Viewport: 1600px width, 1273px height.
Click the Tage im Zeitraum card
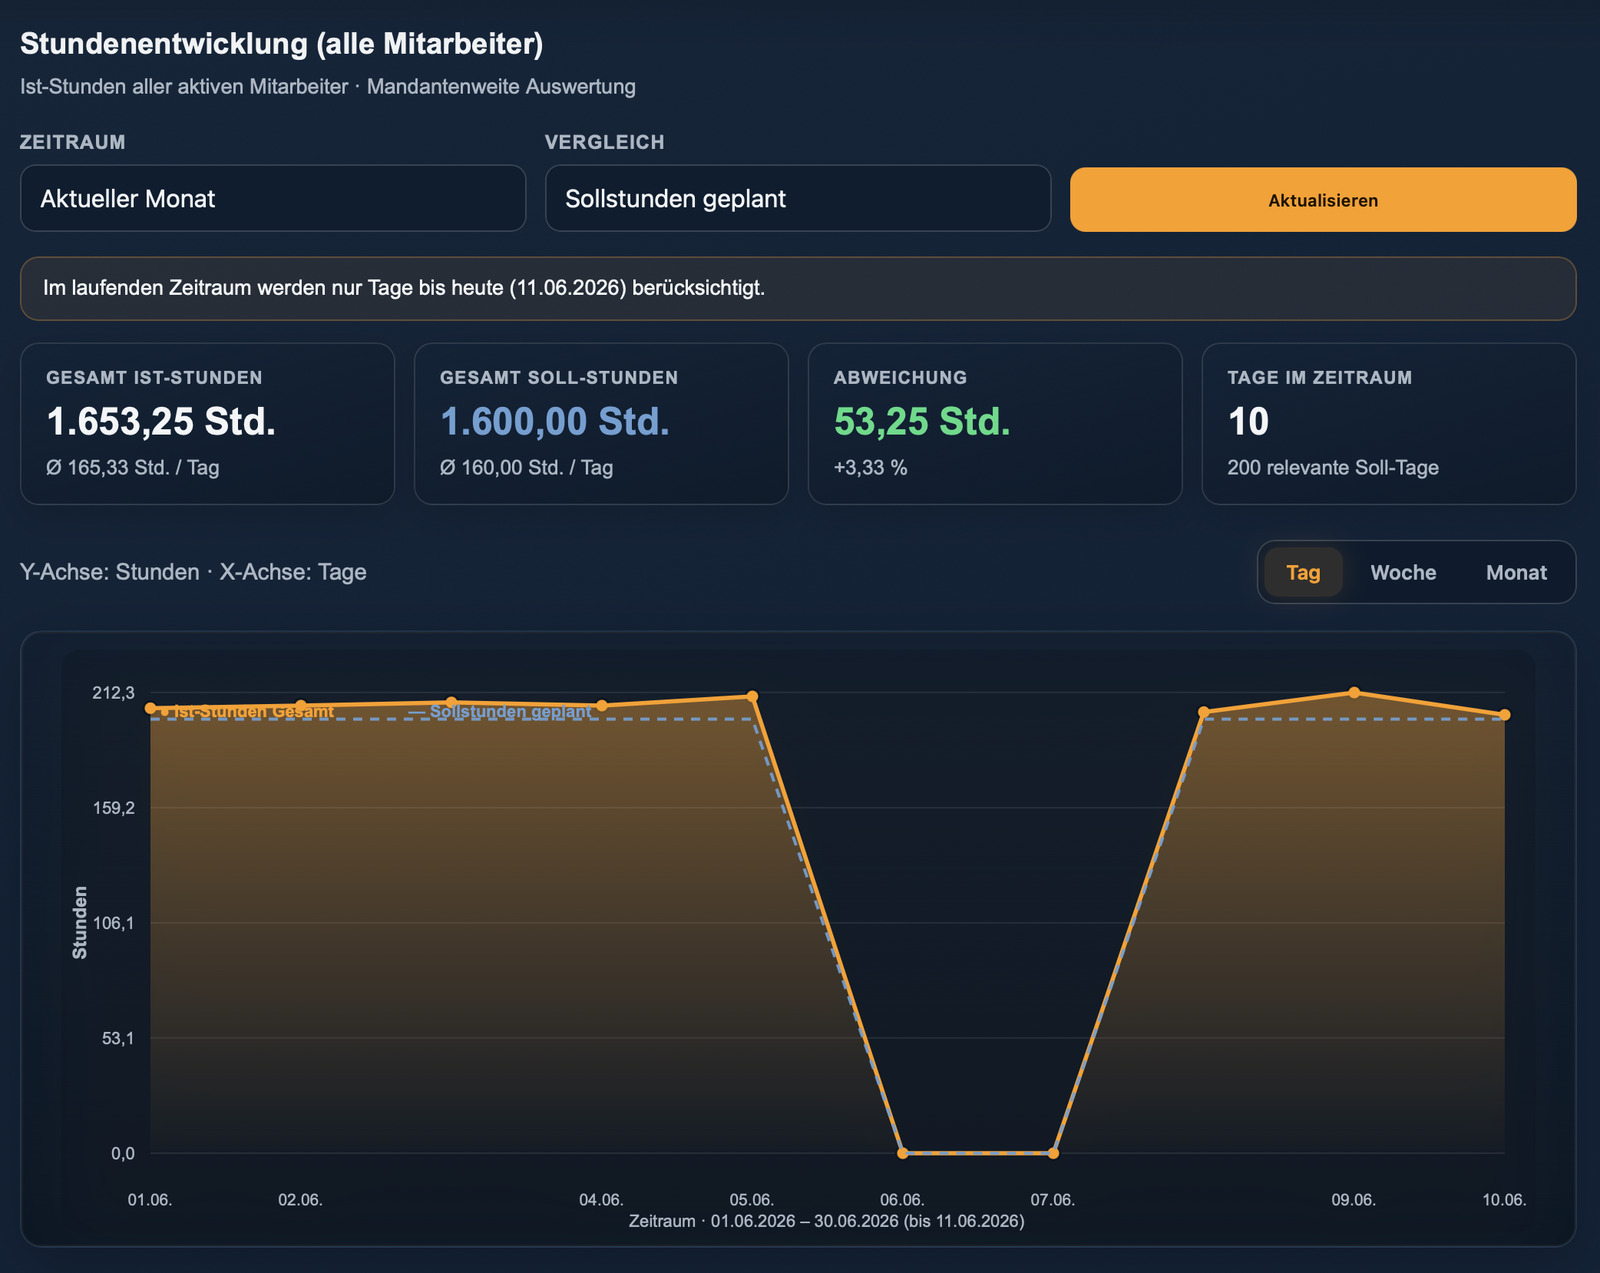click(1389, 424)
